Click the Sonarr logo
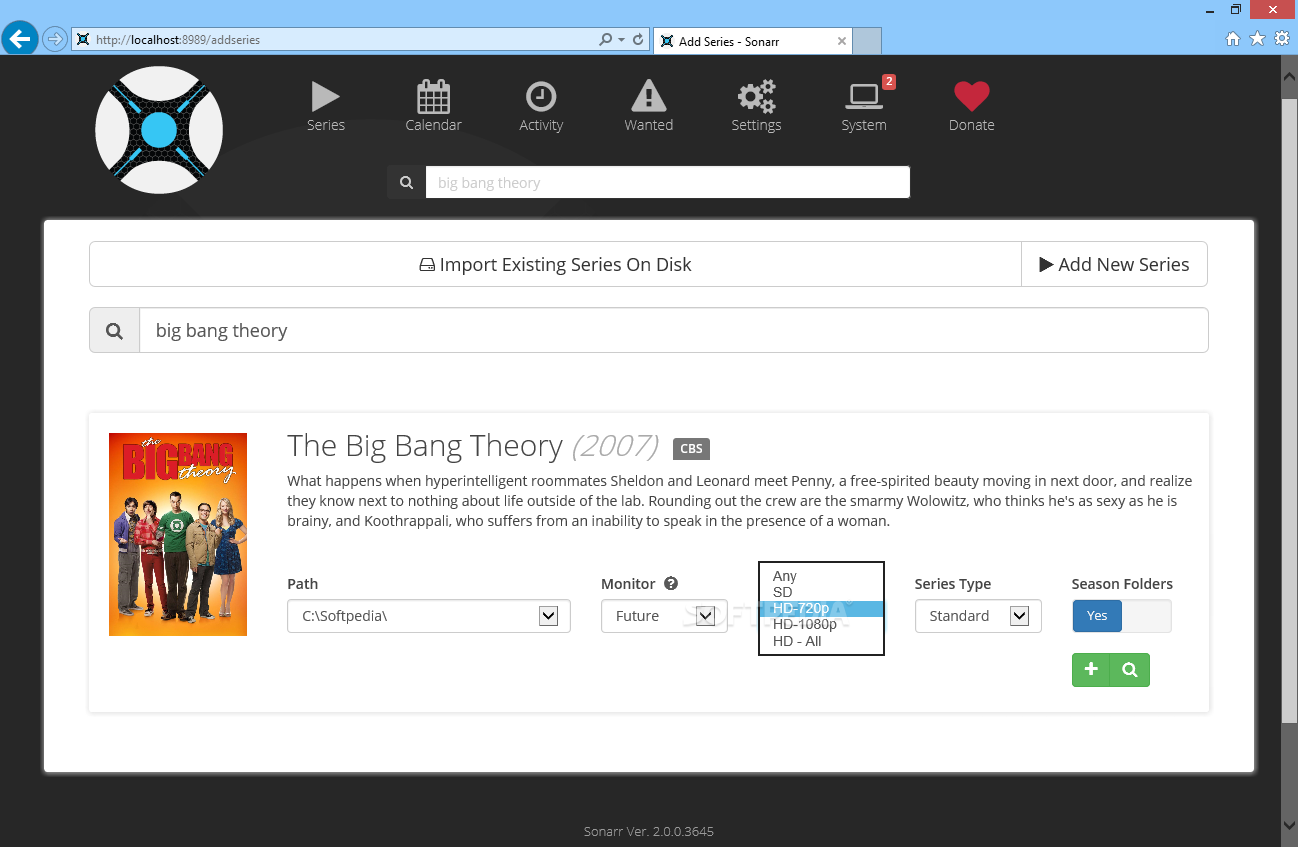The width and height of the screenshot is (1298, 847). [159, 130]
